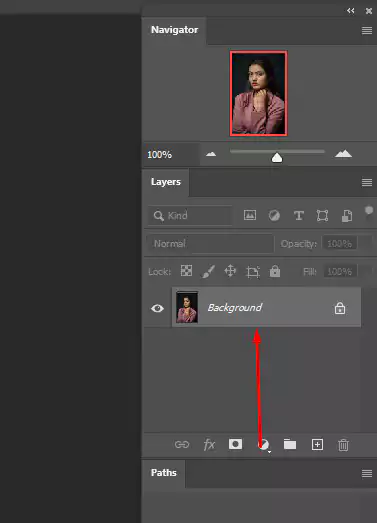Select the Layers tab
Screen dimensions: 377x523
click(166, 182)
